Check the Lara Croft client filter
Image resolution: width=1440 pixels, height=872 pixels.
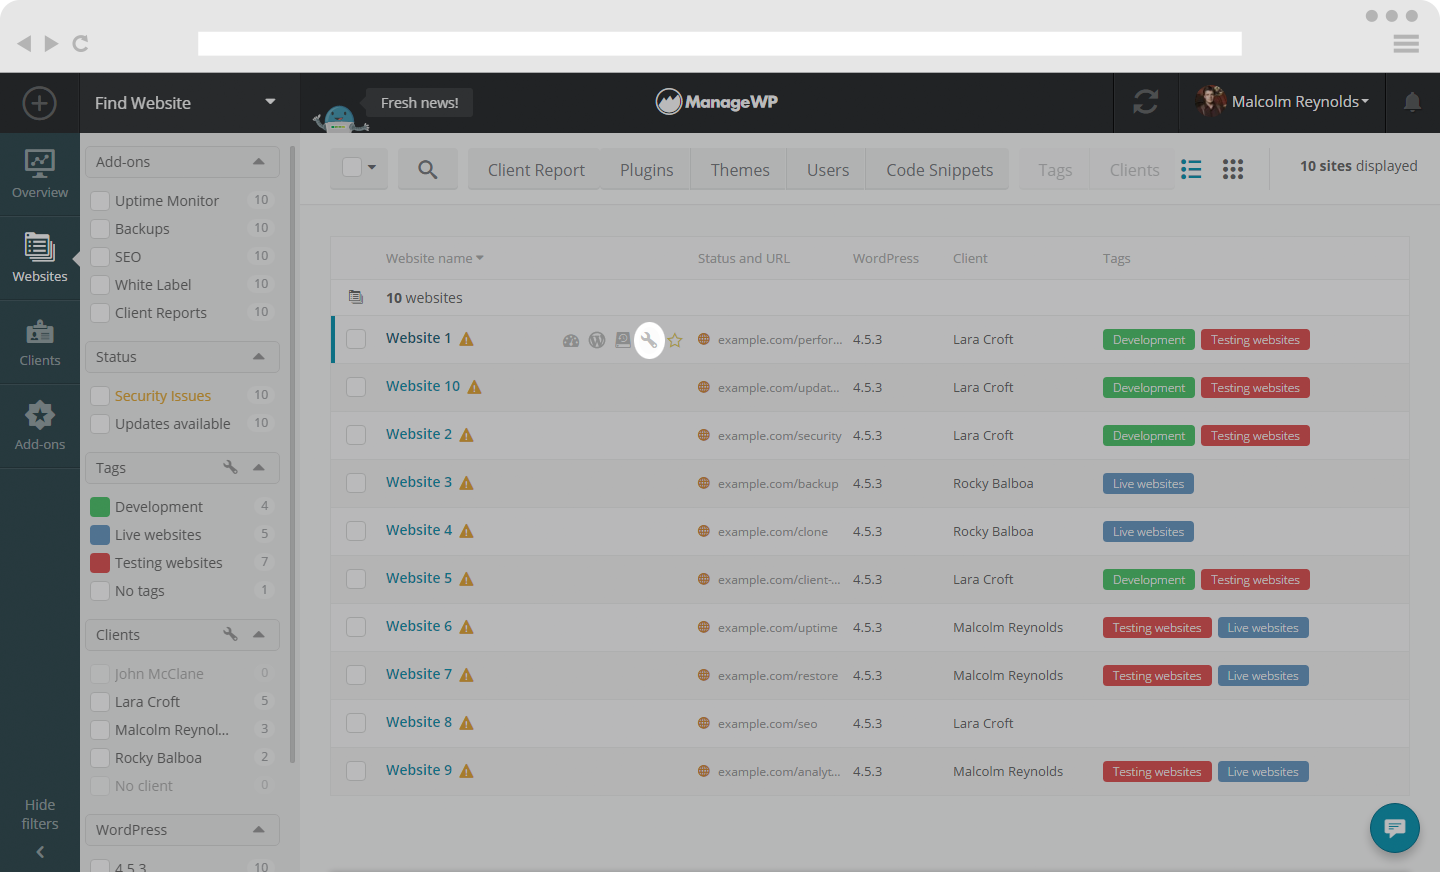(100, 702)
